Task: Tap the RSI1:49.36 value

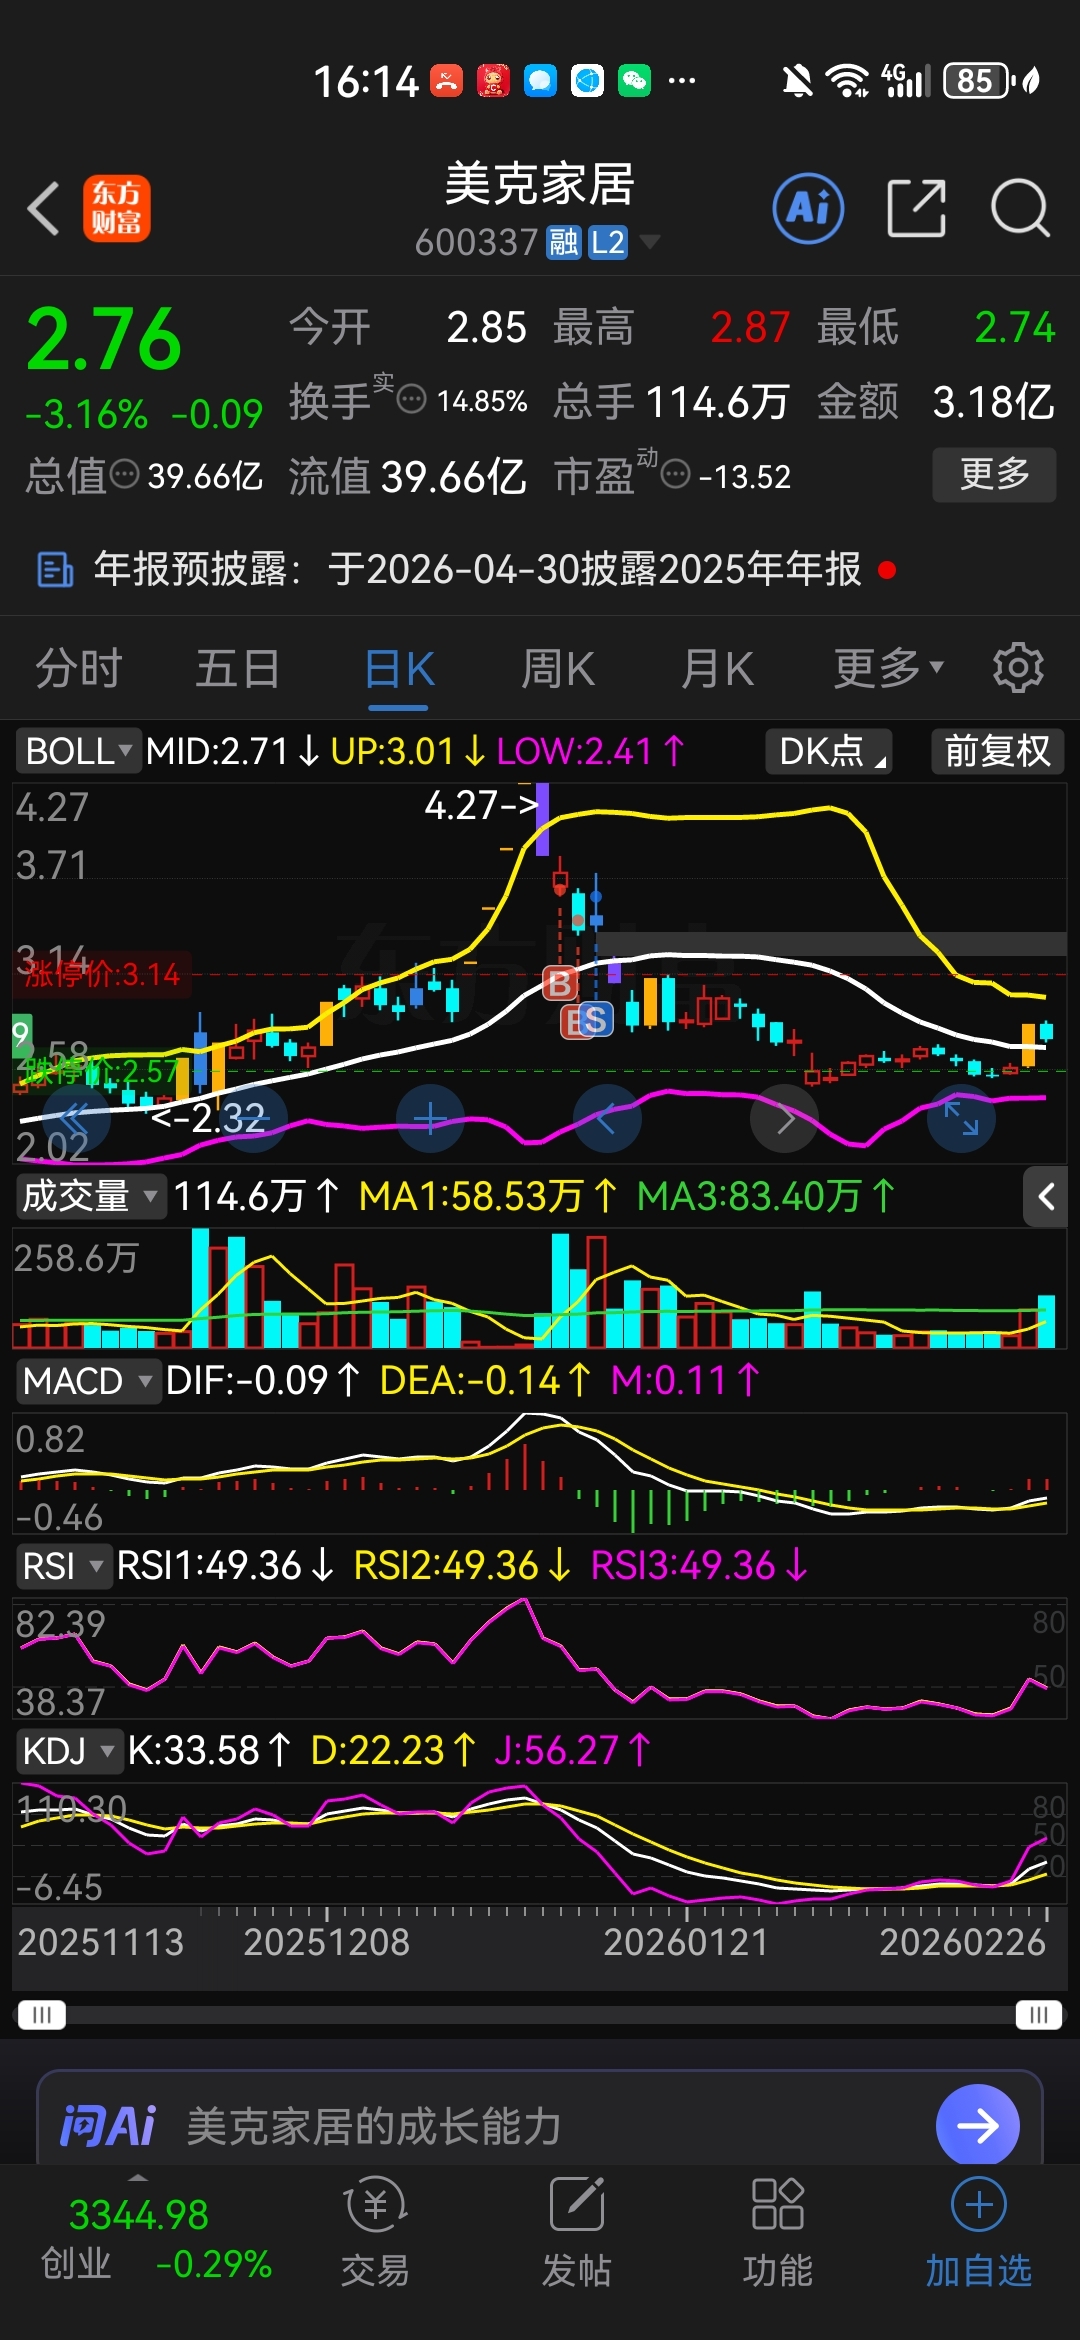Action: point(226,1566)
